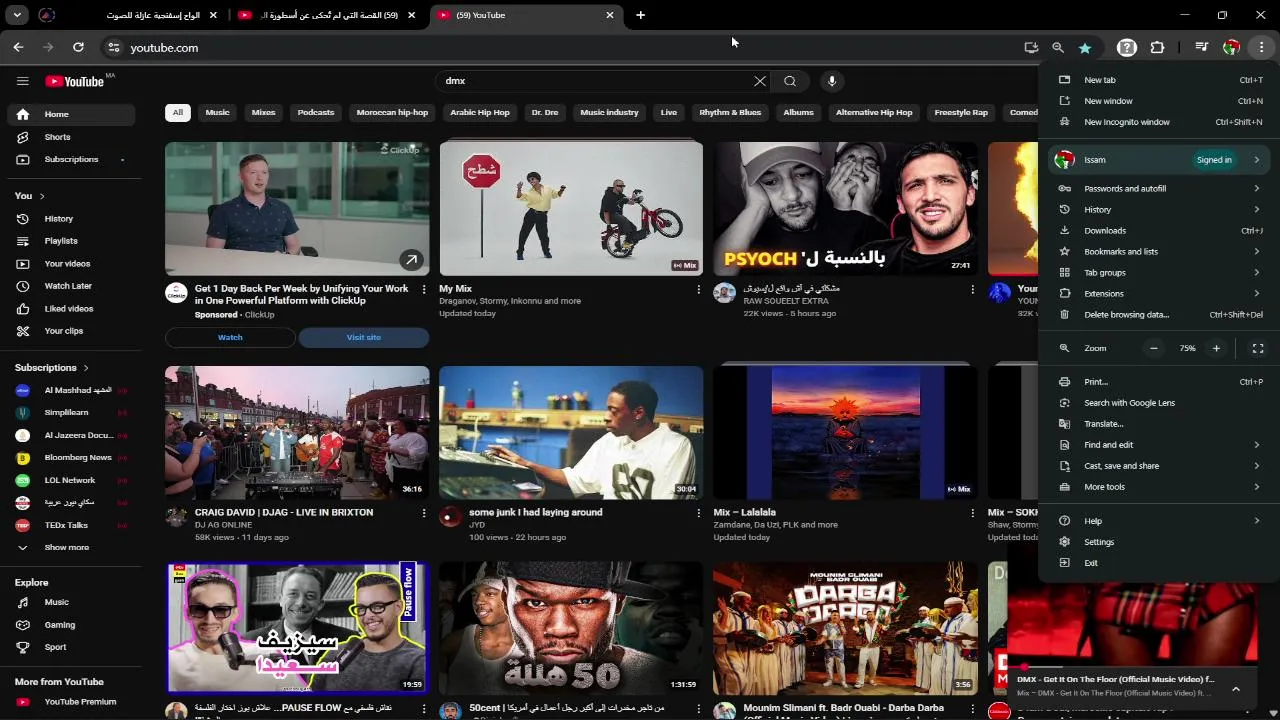1280x720 pixels.
Task: Show more subscriptions
Action: (x=70, y=548)
